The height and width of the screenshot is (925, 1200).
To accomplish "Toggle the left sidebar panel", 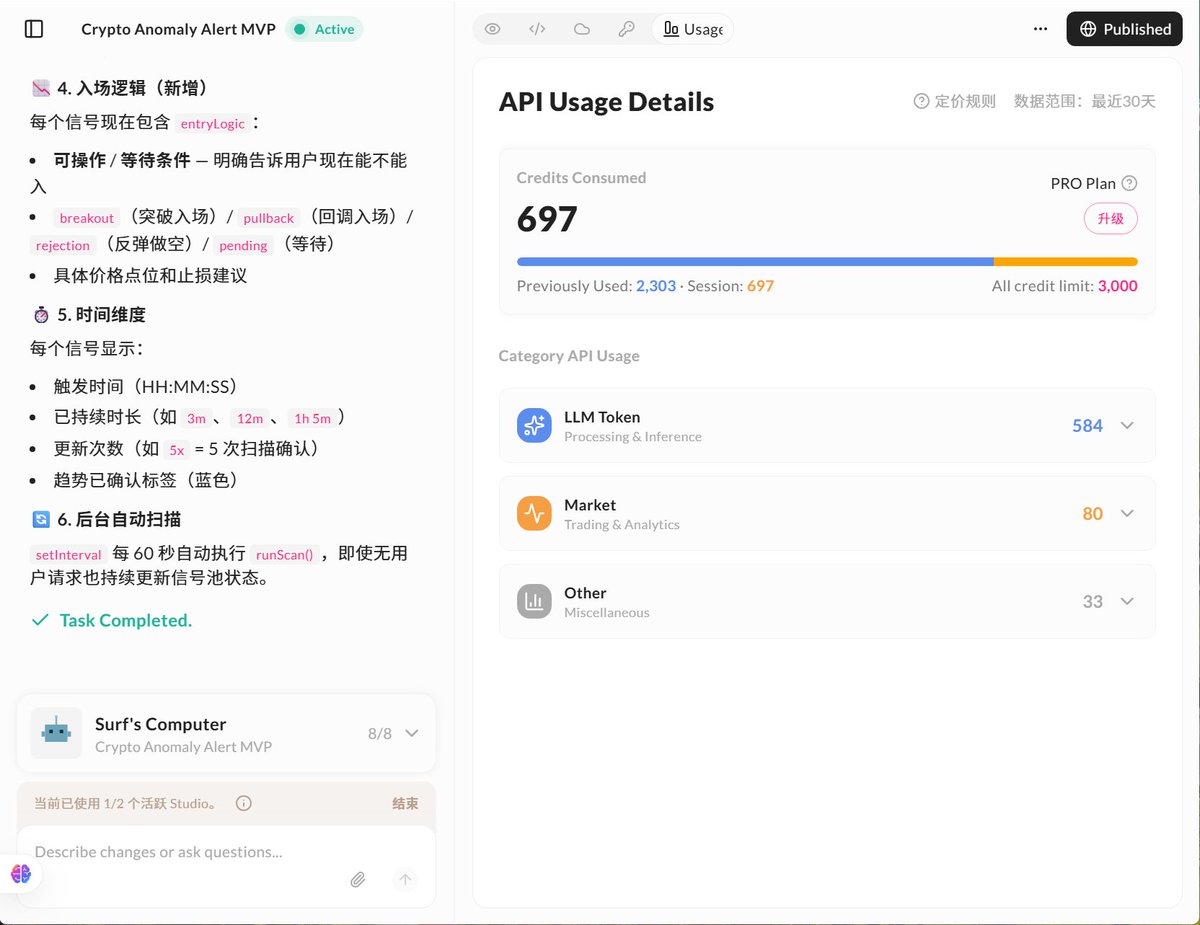I will [33, 29].
